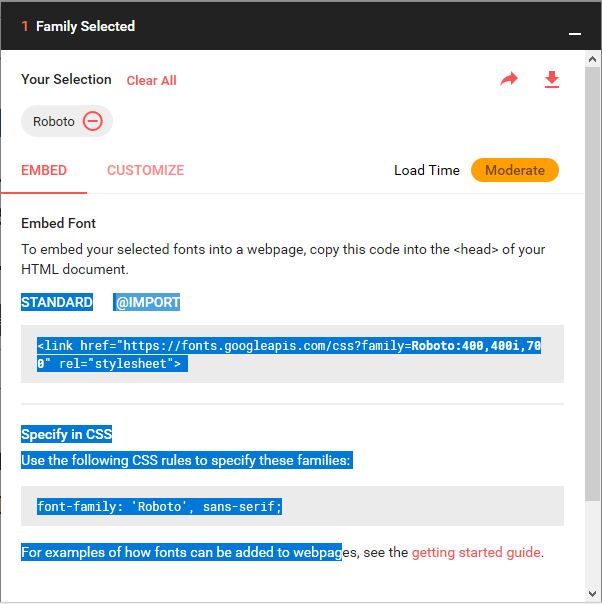Image resolution: width=602 pixels, height=604 pixels.
Task: Click scrollbar down arrow
Action: point(592,594)
